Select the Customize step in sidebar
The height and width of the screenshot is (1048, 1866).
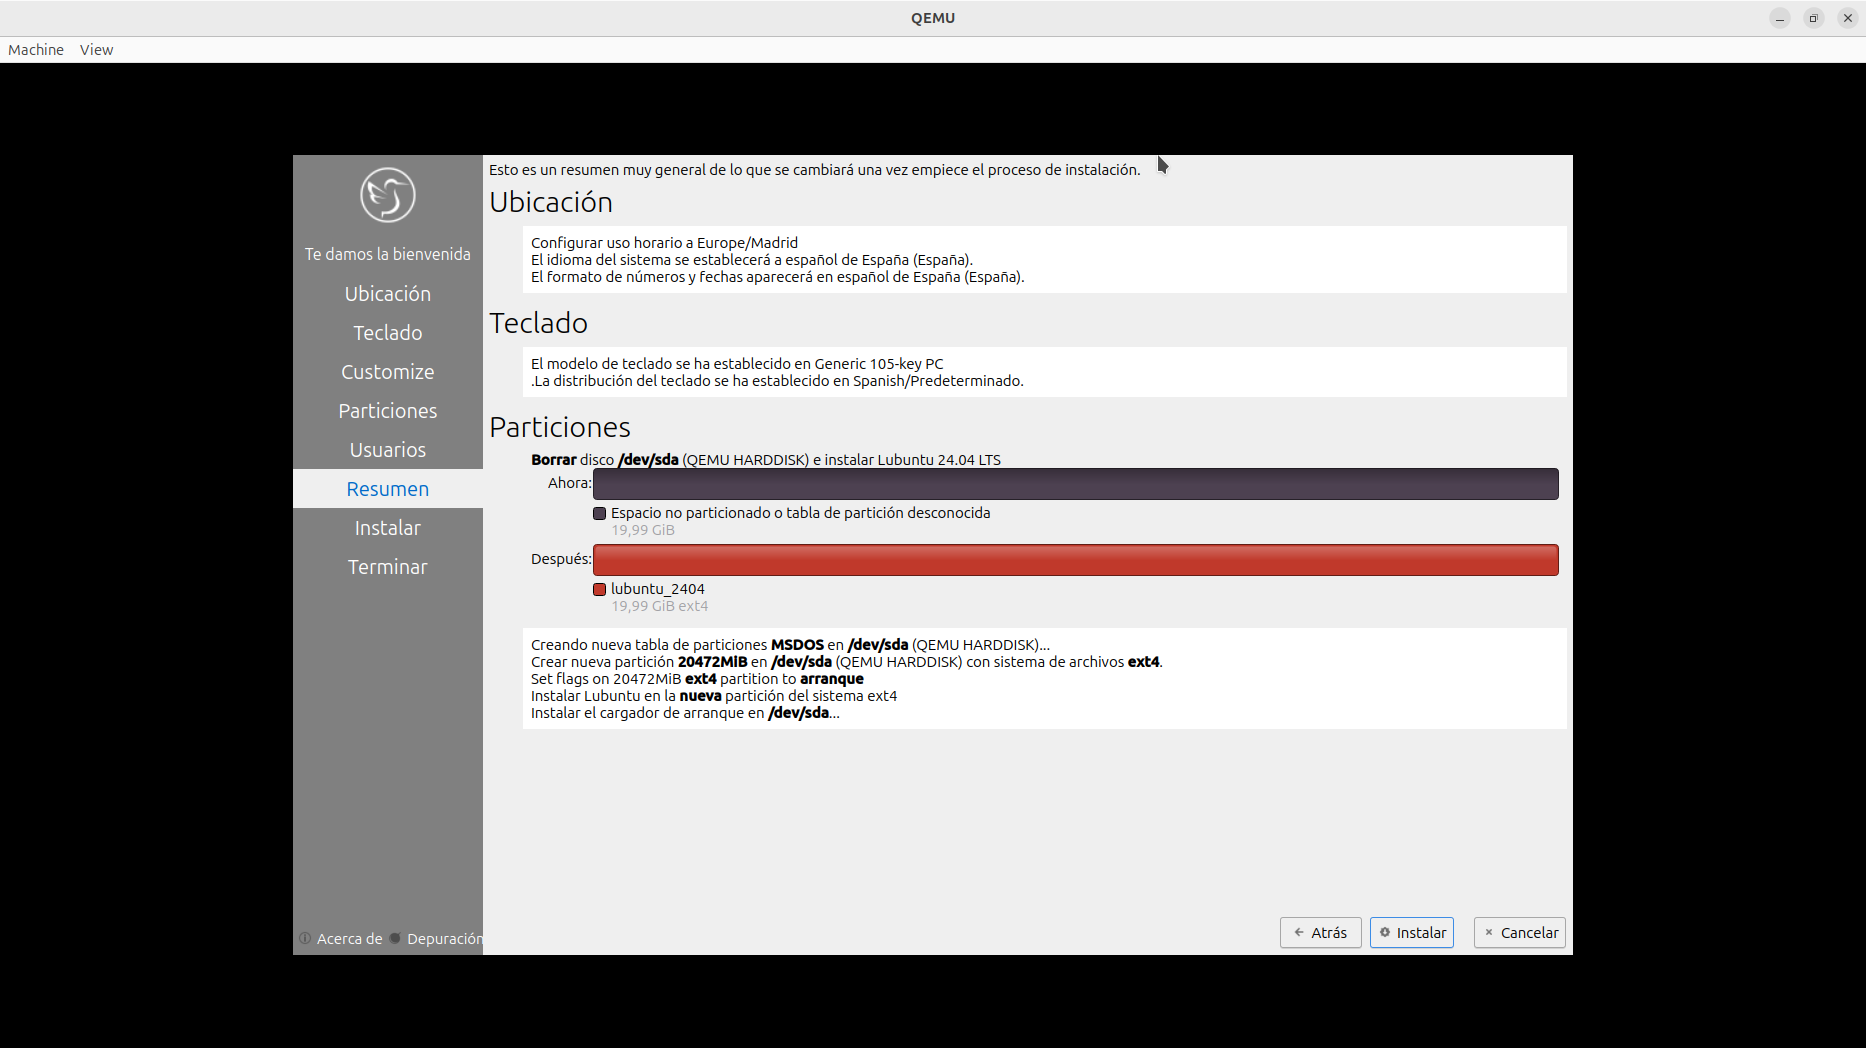pyautogui.click(x=388, y=372)
